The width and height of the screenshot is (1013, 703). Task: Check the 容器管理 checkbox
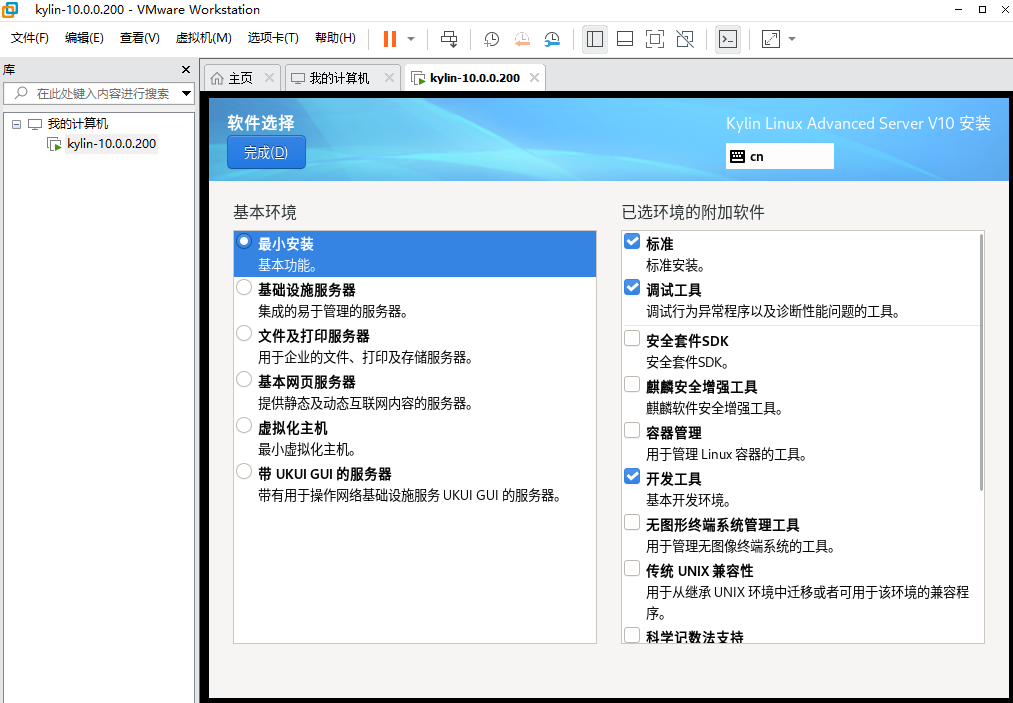tap(632, 430)
